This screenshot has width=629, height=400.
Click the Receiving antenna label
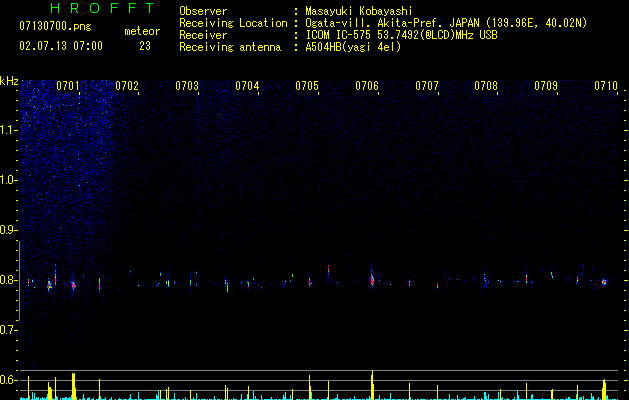pos(230,47)
